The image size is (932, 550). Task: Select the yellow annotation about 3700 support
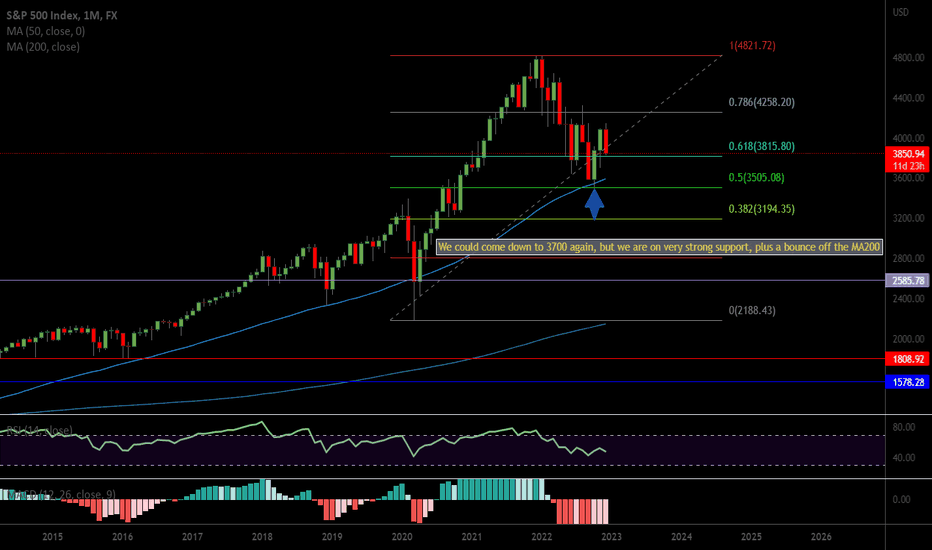(x=659, y=247)
